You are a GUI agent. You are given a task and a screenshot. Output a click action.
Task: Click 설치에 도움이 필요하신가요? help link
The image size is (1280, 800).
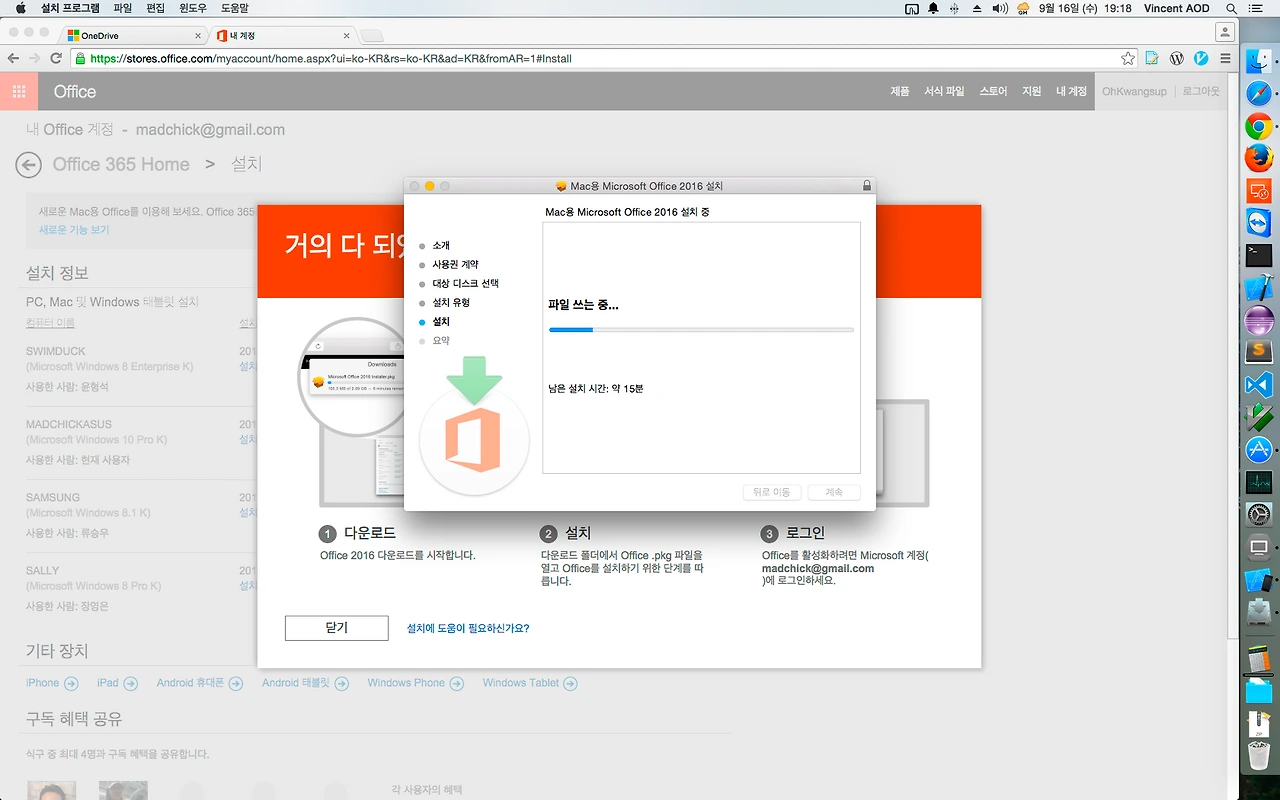[x=468, y=628]
